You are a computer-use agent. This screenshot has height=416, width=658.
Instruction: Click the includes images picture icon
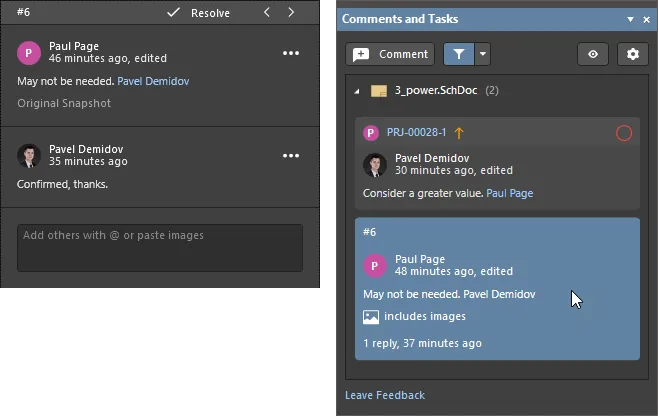point(371,317)
